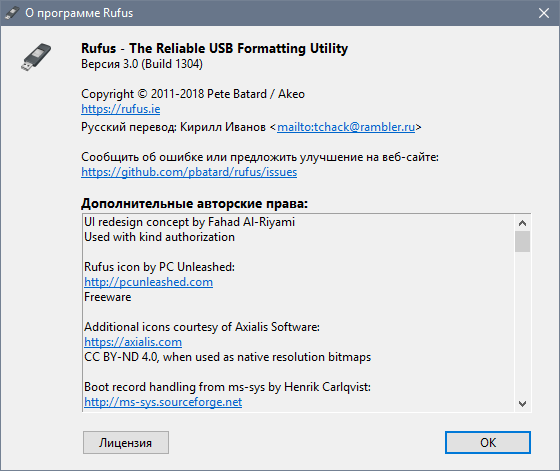Close the О программе Rufus dialog
This screenshot has width=560, height=471.
pyautogui.click(x=544, y=13)
